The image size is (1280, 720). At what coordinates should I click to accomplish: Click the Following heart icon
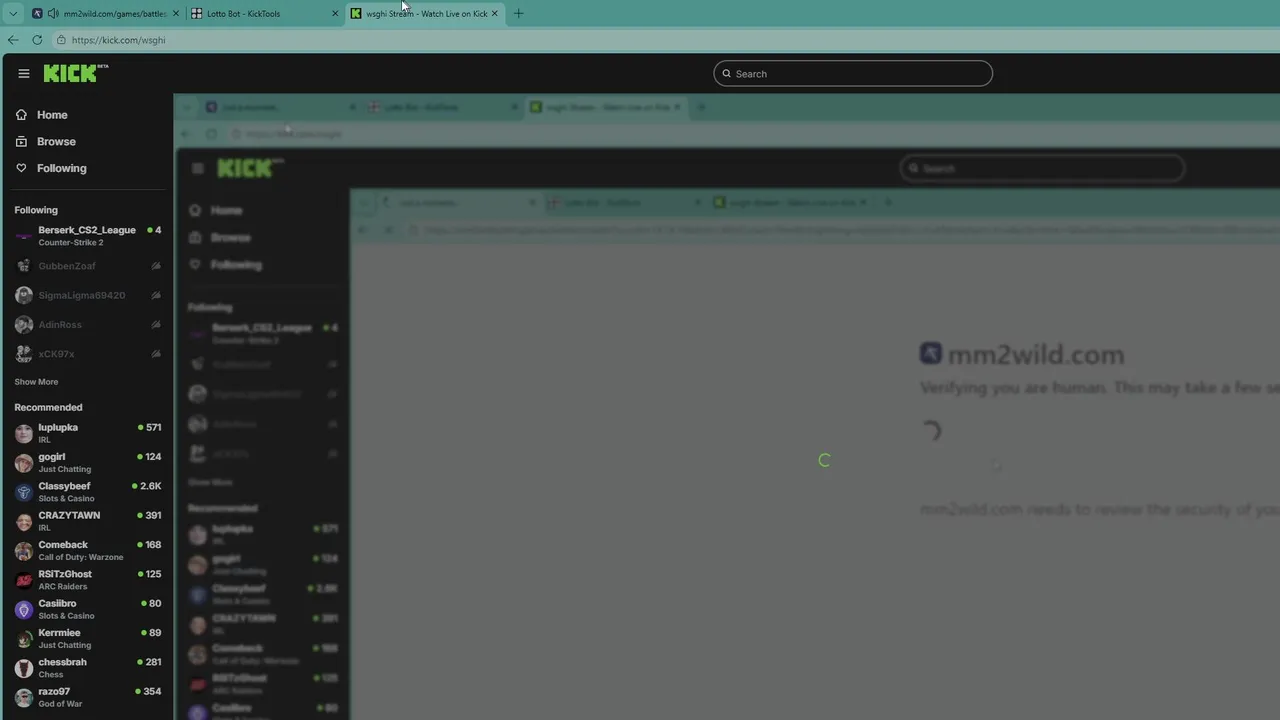[x=21, y=168]
